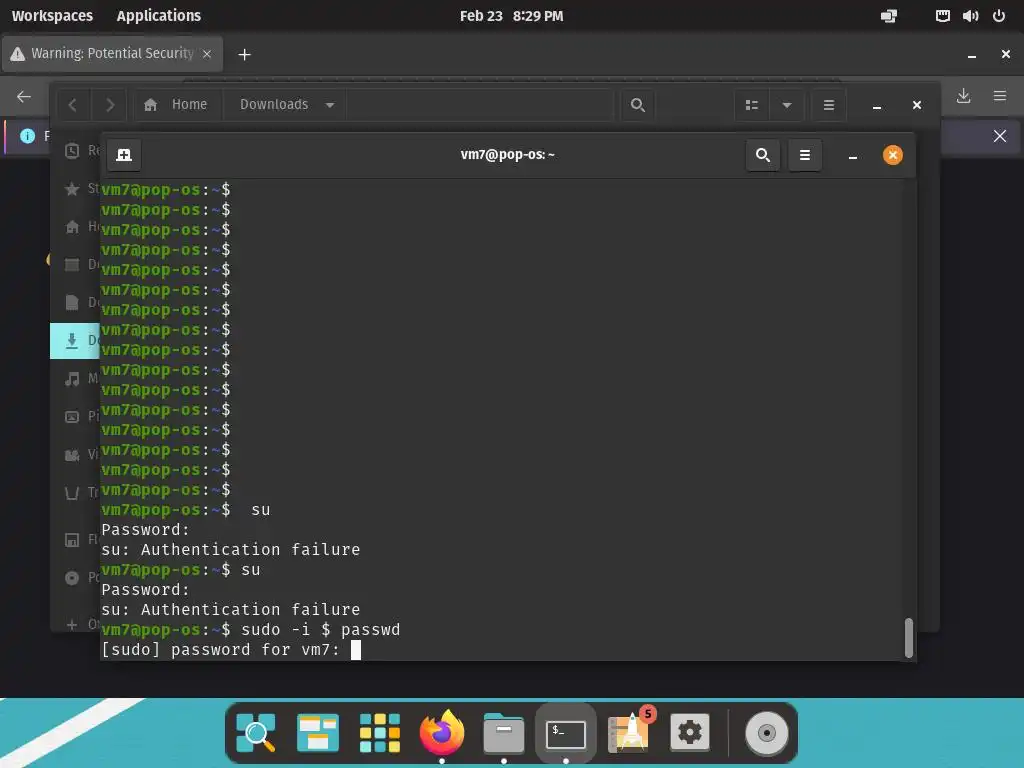Open Workspaces overview
1024x768 pixels.
tap(52, 16)
